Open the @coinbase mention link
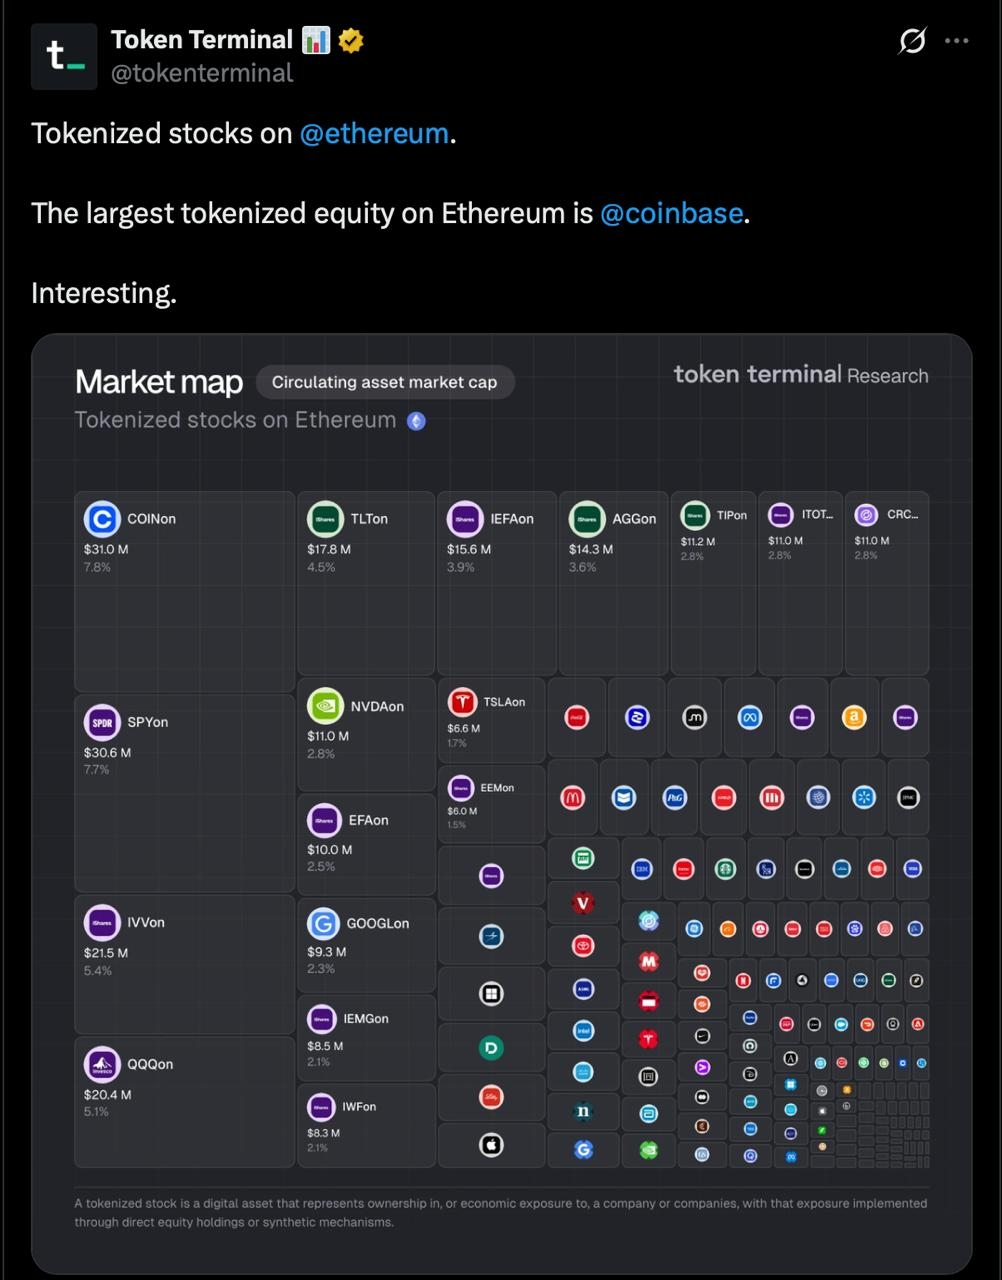 click(671, 213)
